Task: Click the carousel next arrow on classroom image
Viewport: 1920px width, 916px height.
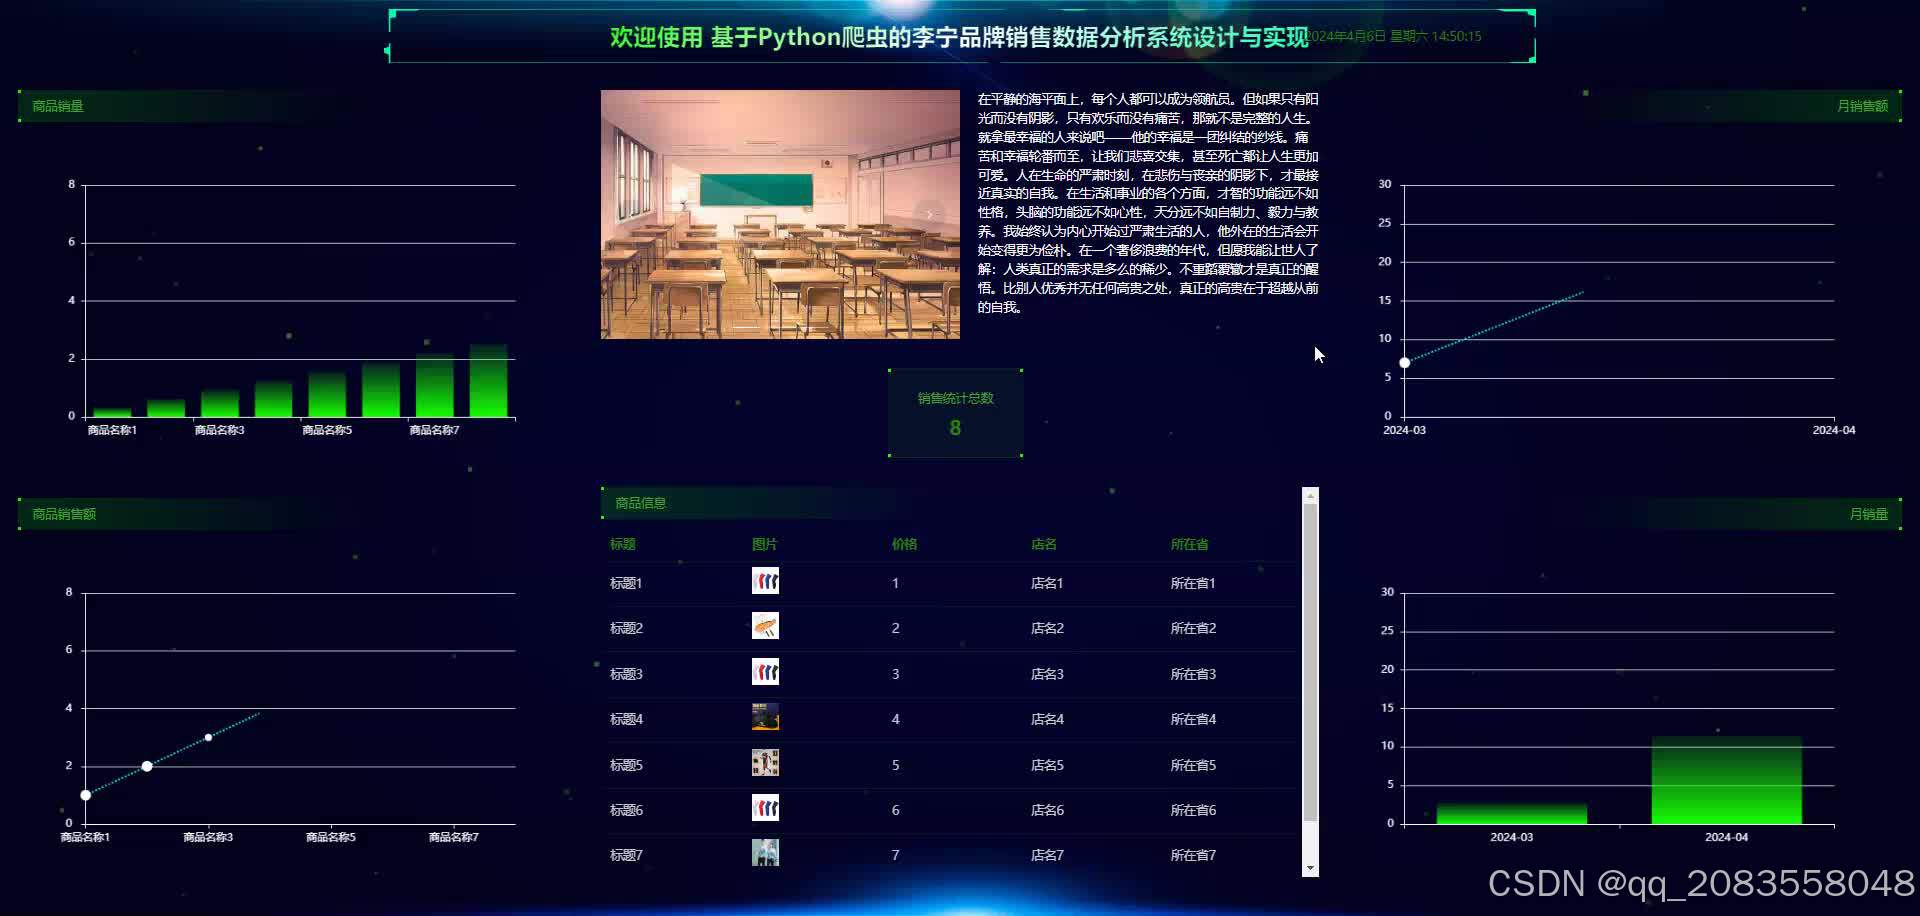Action: click(x=929, y=214)
